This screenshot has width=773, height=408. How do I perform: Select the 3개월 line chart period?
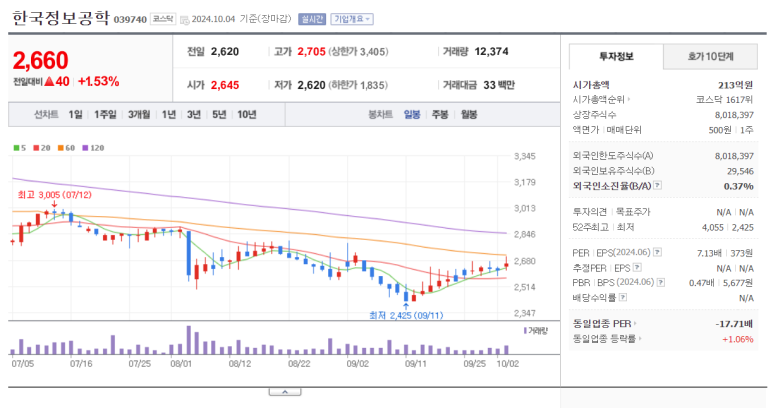[x=139, y=114]
